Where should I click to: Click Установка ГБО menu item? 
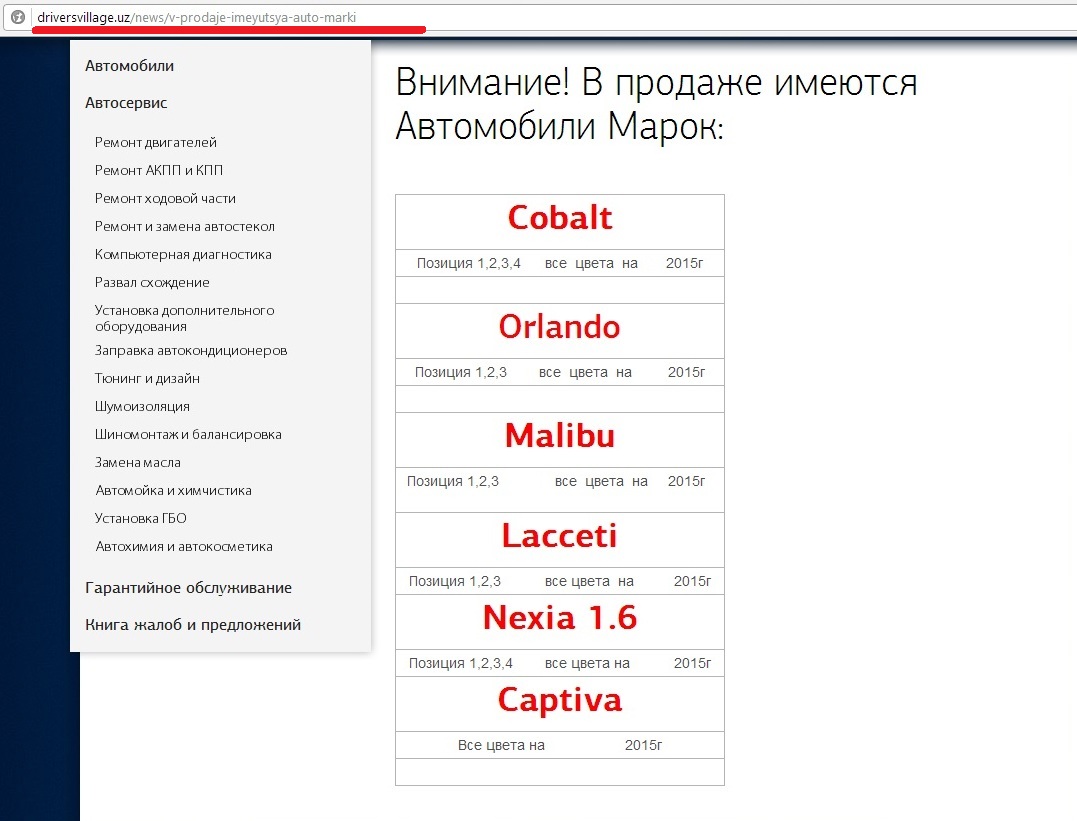tap(140, 519)
